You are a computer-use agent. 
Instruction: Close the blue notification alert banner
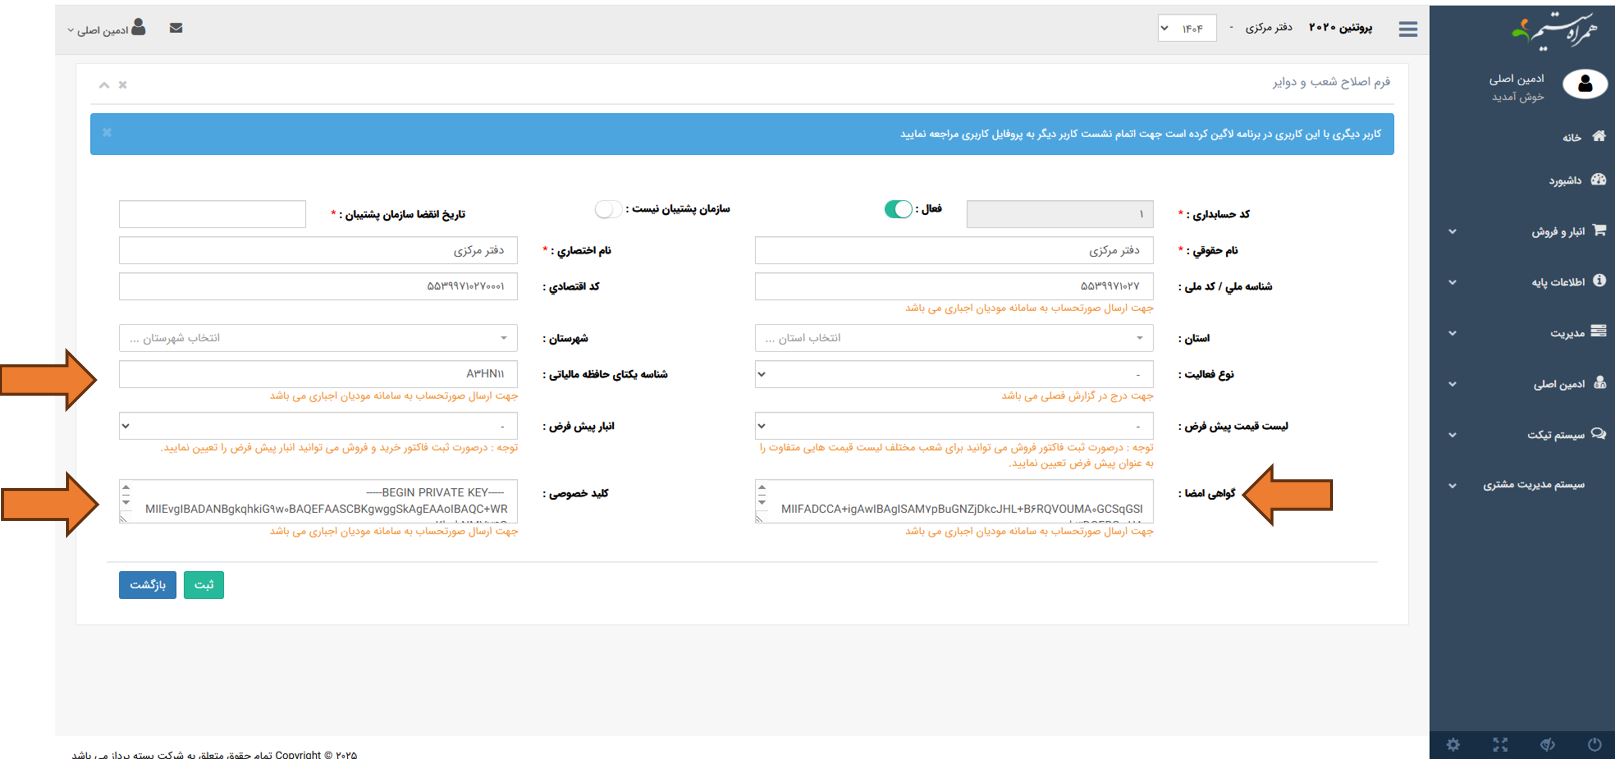pyautogui.click(x=107, y=132)
